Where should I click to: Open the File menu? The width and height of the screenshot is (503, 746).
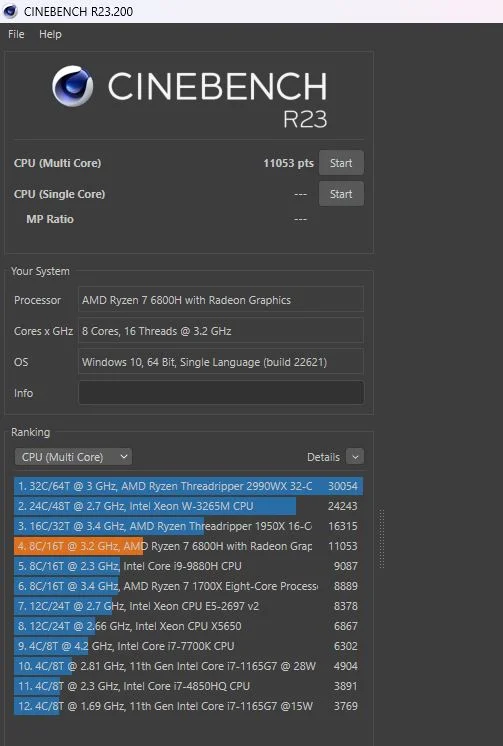click(16, 34)
